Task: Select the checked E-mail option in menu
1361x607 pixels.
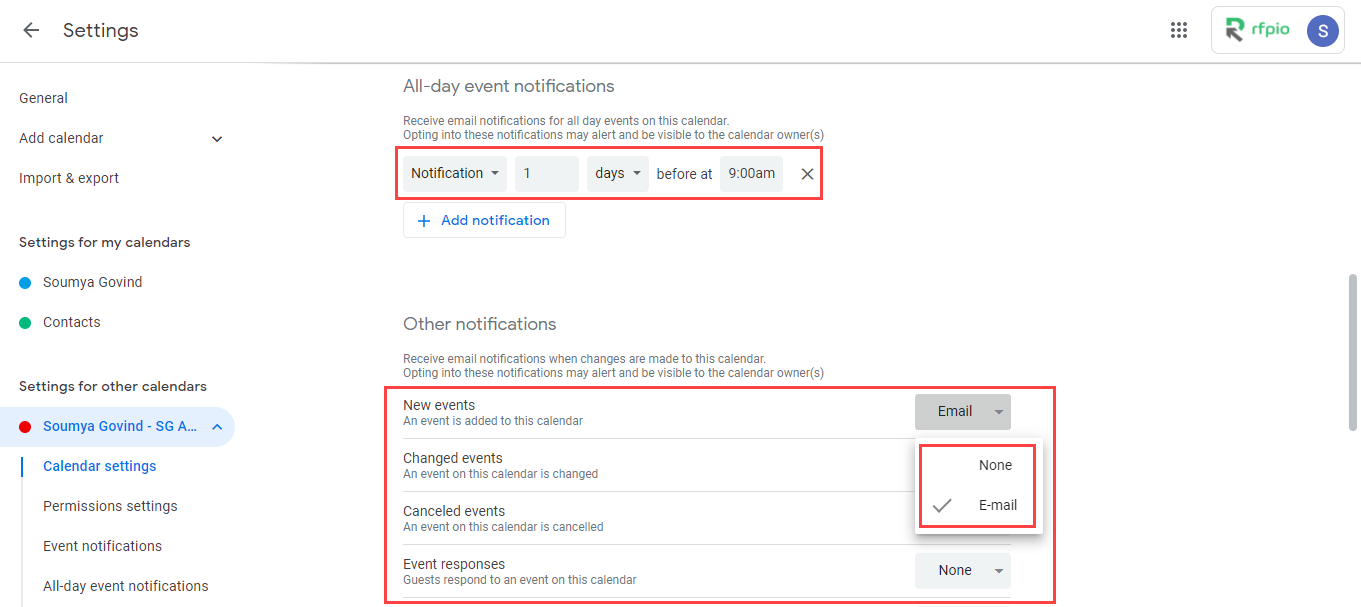Action: coord(997,505)
